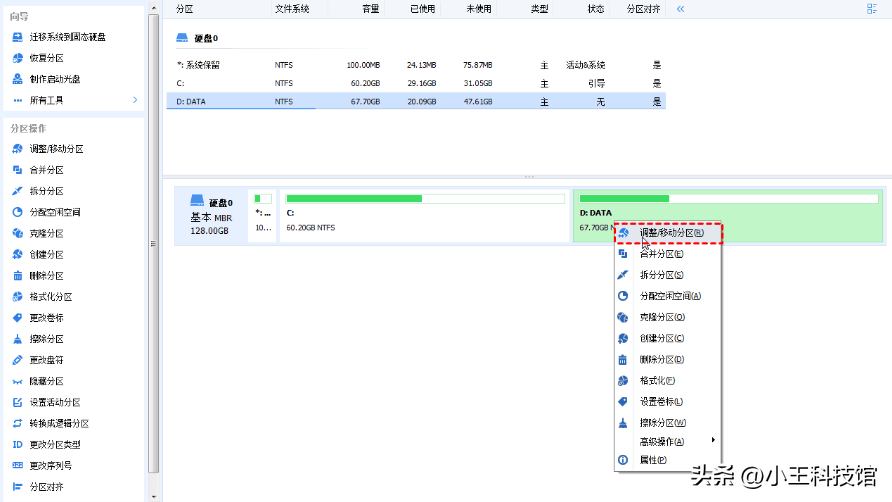Click the small system reserved partition block
This screenshot has width=892, height=502.
pos(262,216)
